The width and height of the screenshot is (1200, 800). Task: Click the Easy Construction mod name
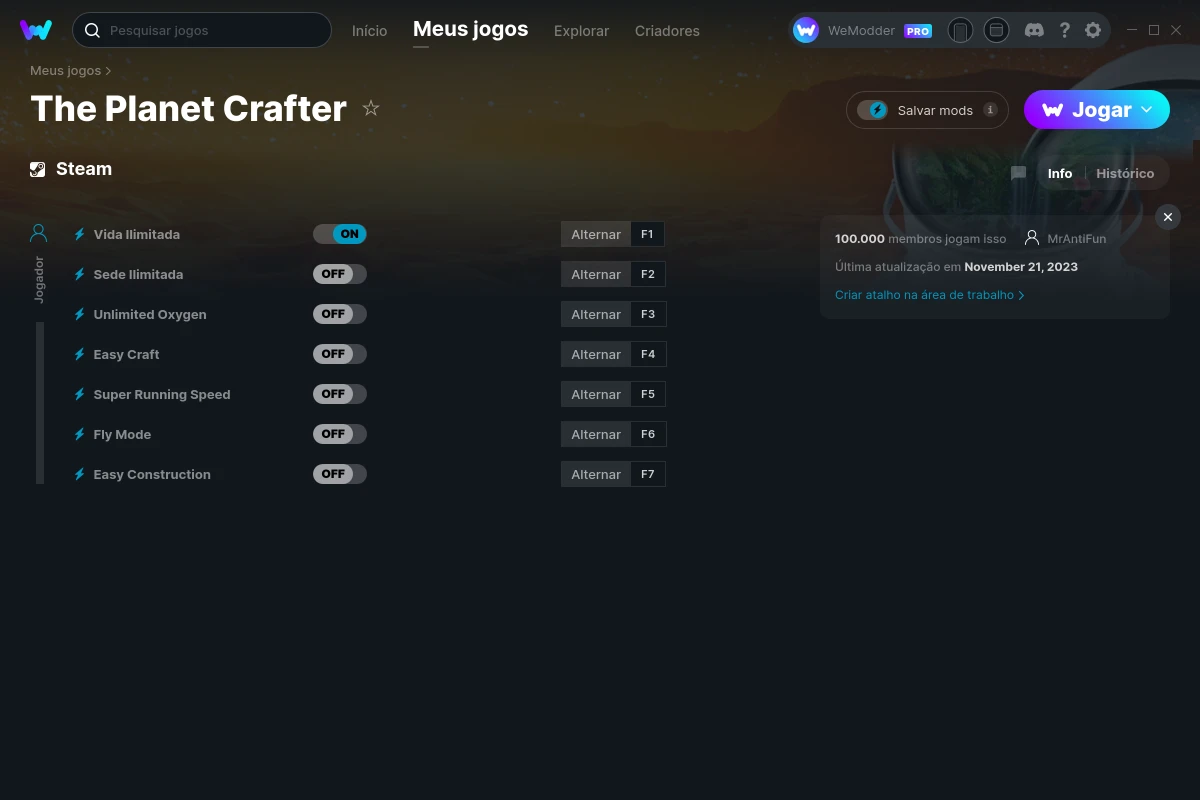(152, 474)
